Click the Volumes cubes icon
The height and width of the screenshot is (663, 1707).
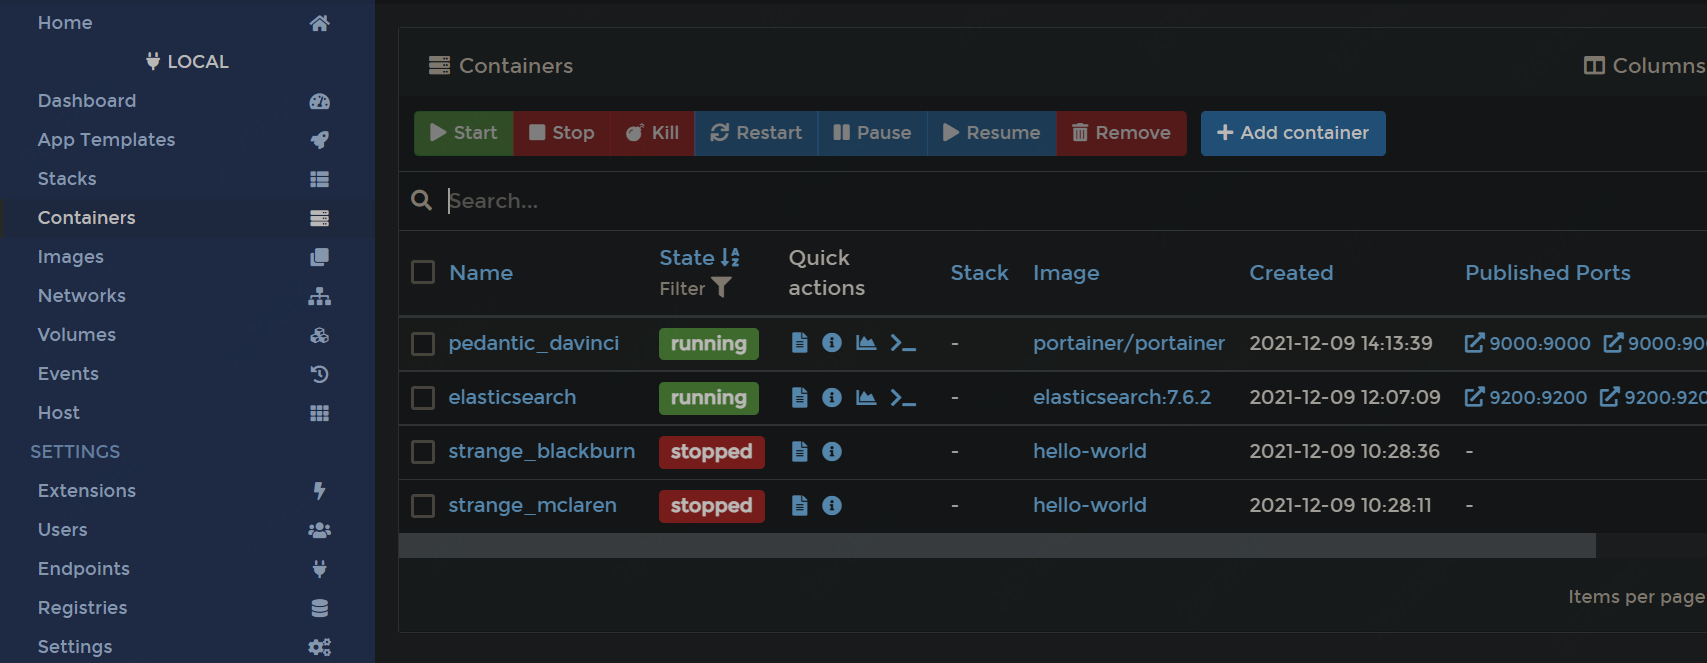tap(319, 335)
